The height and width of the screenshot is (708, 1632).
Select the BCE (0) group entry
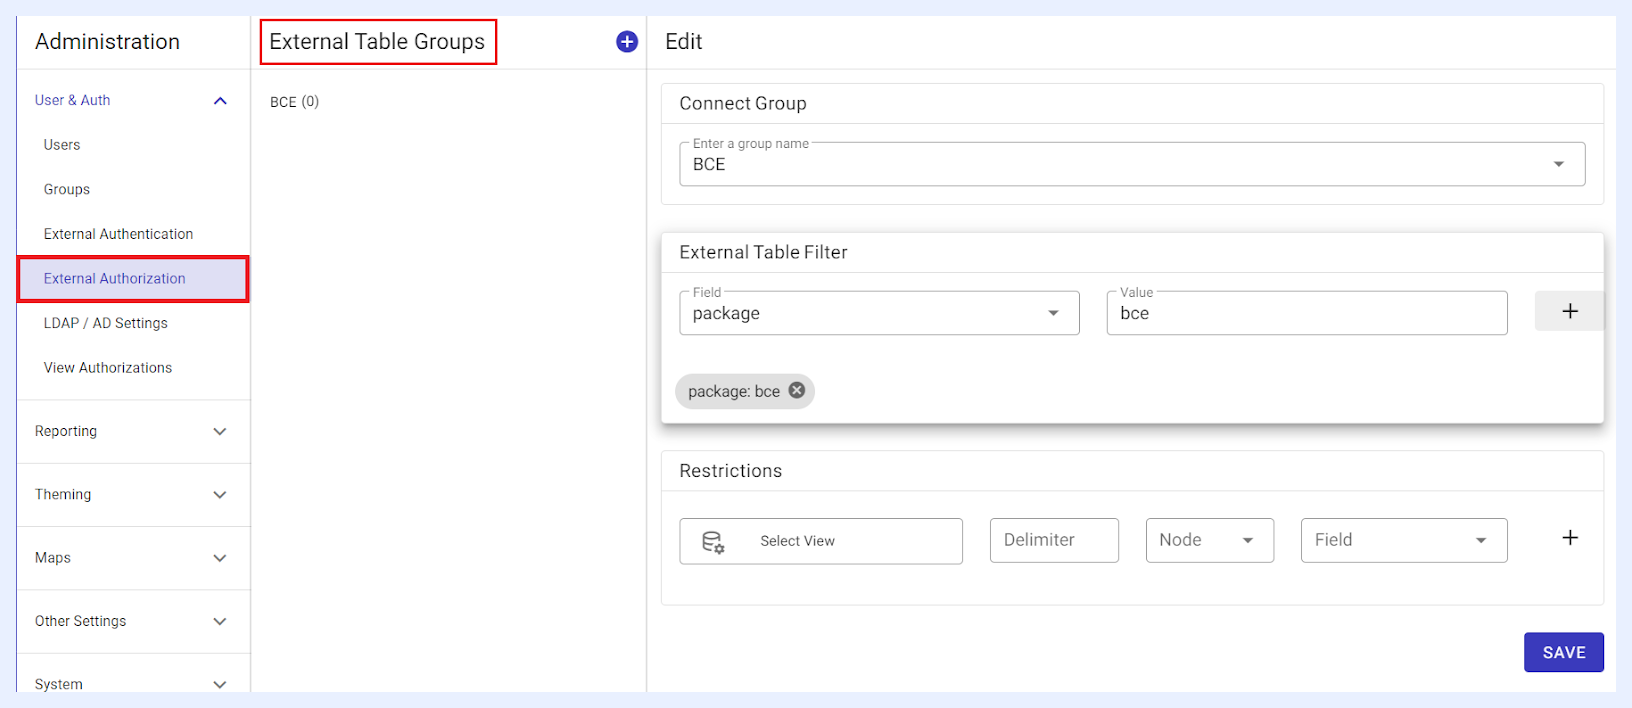tap(294, 102)
